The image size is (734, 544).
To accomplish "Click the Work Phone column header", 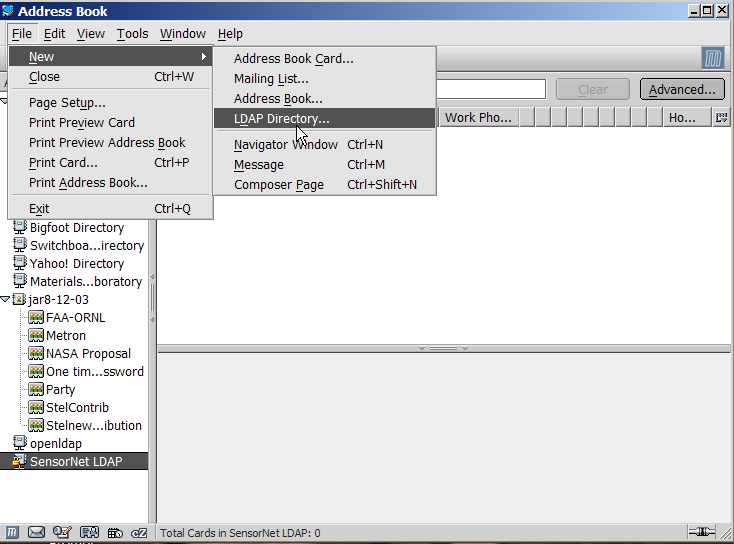I will coord(478,118).
